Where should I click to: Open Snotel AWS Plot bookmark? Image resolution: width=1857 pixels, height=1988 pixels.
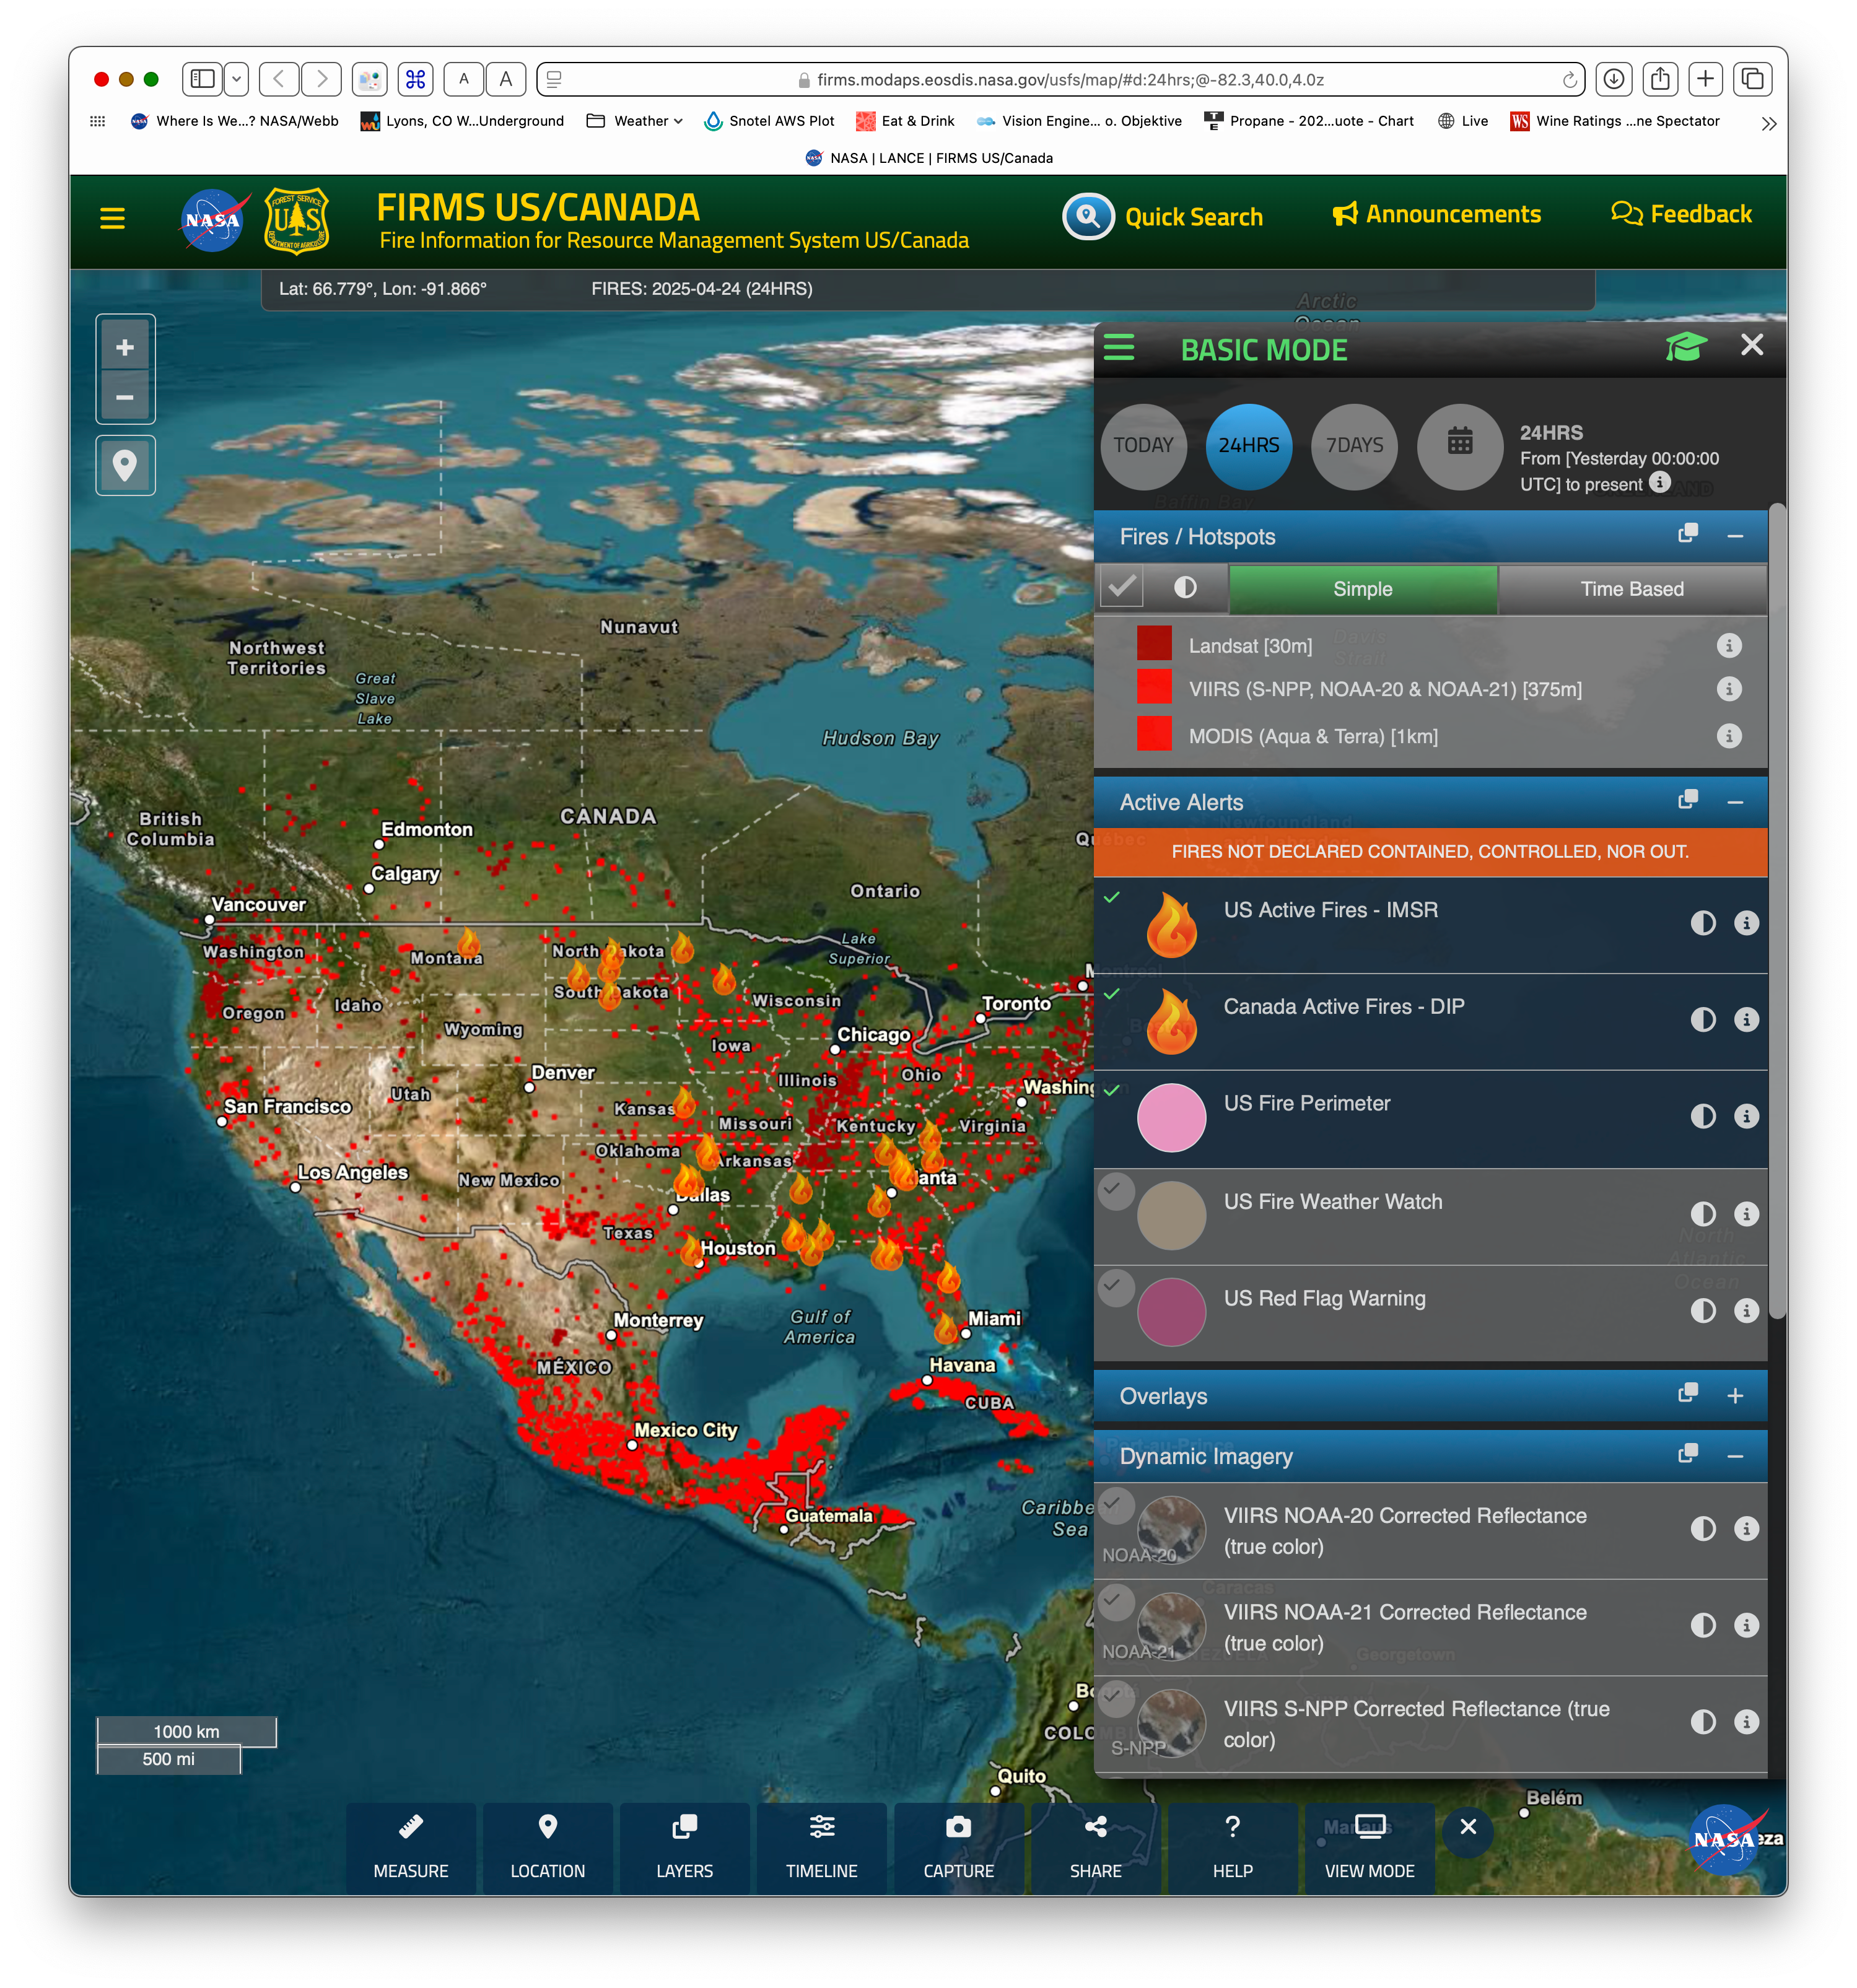769,121
